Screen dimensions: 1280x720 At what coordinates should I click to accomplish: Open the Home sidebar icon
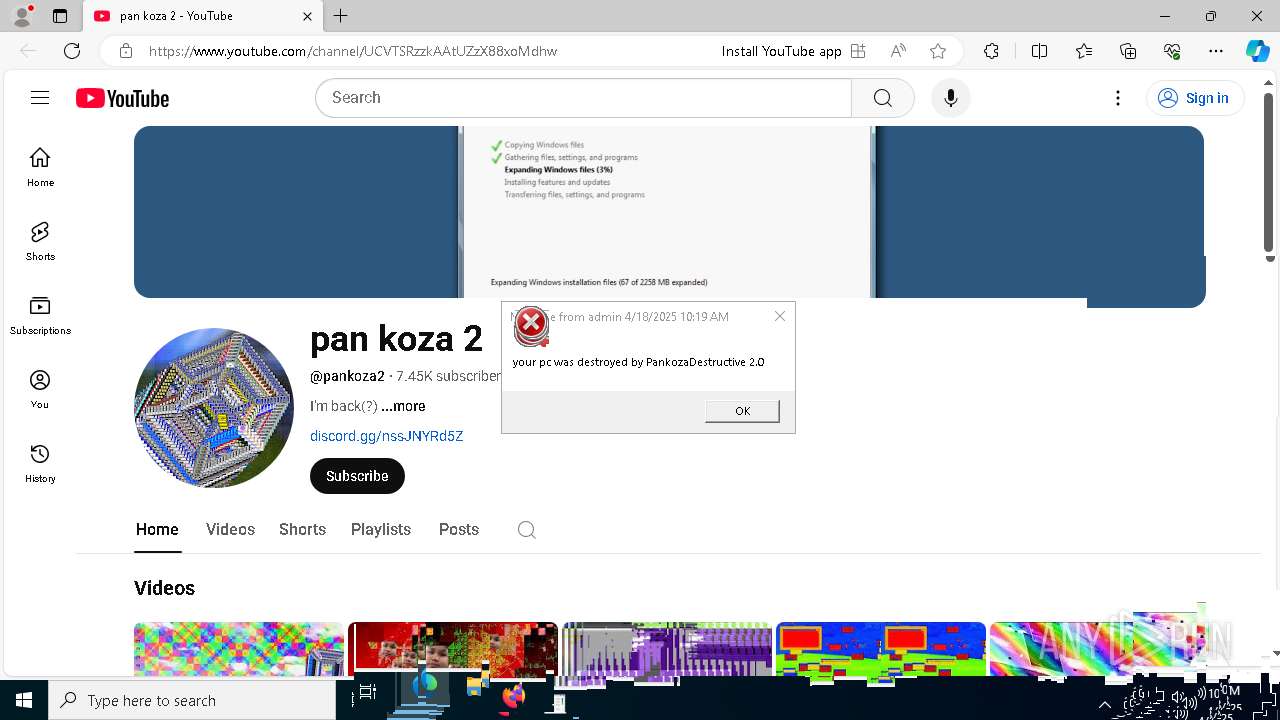[x=40, y=167]
